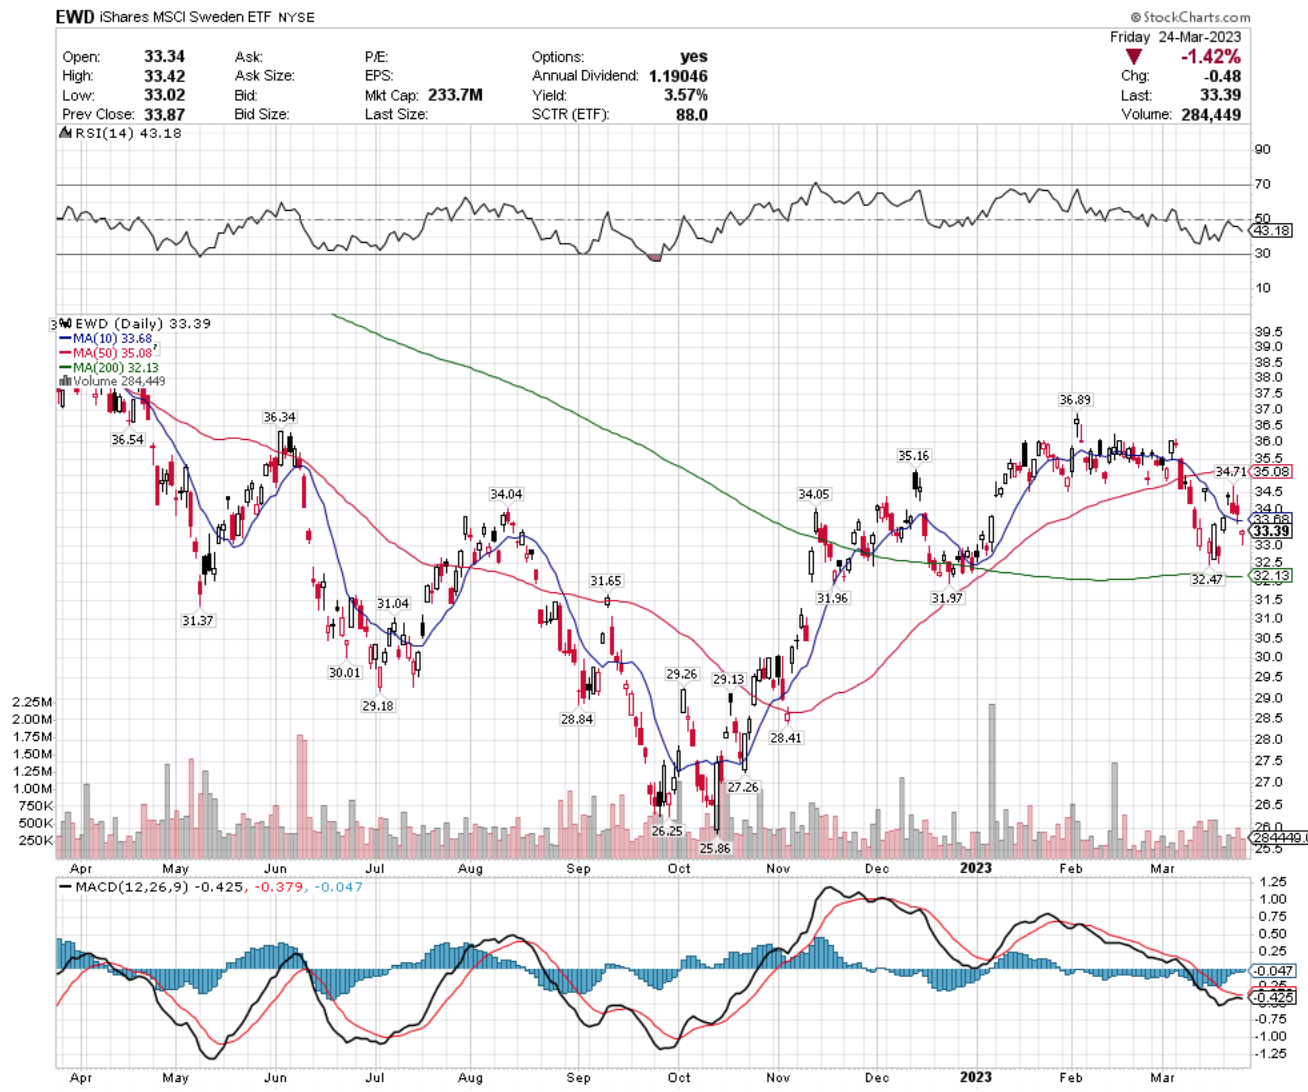Screen dimensions: 1308x1092
Task: Click the MA(50) 35.08 legend text
Action: pos(112,353)
